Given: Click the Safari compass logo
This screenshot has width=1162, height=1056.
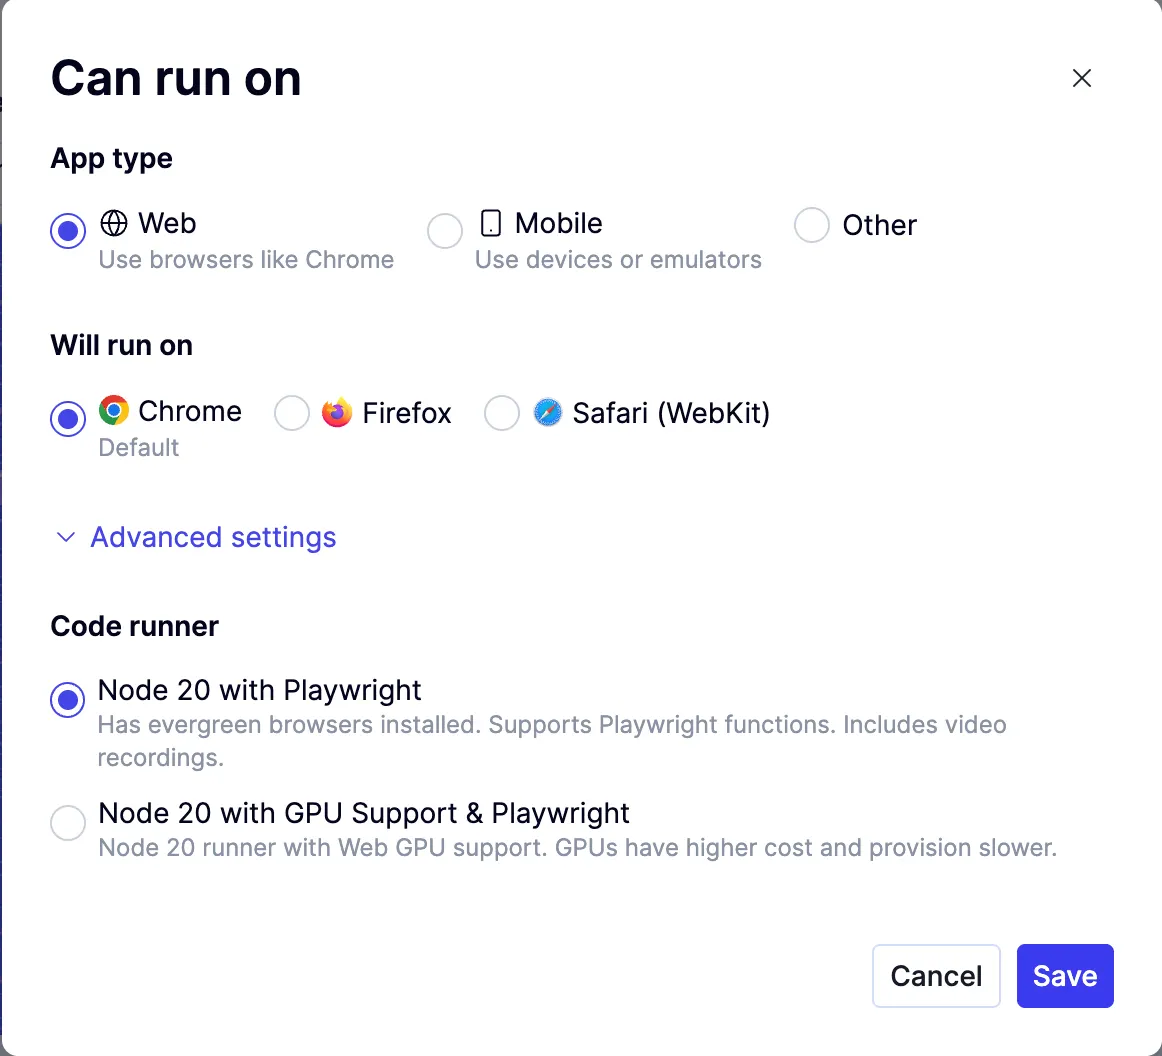Looking at the screenshot, I should [548, 412].
